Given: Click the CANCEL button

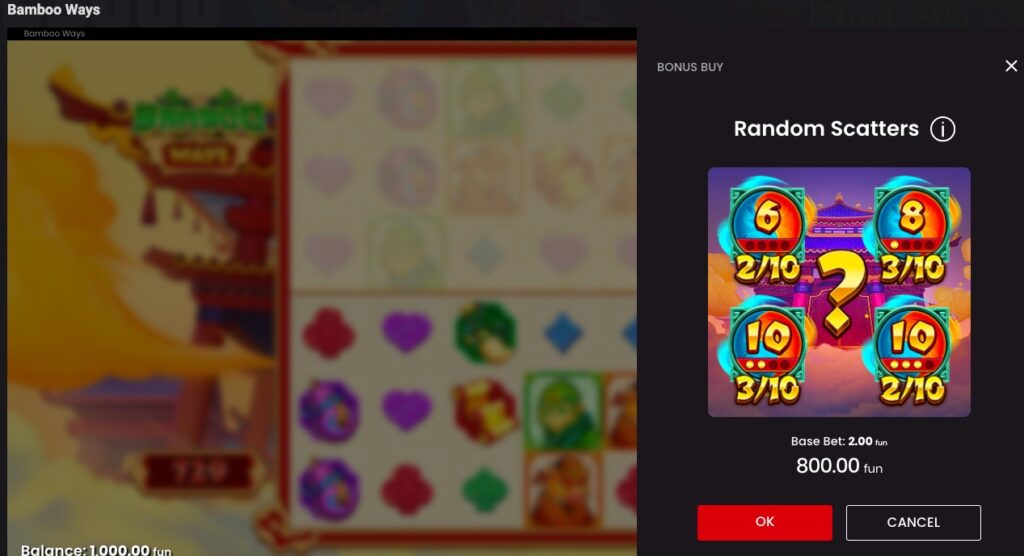Looking at the screenshot, I should pyautogui.click(x=913, y=522).
